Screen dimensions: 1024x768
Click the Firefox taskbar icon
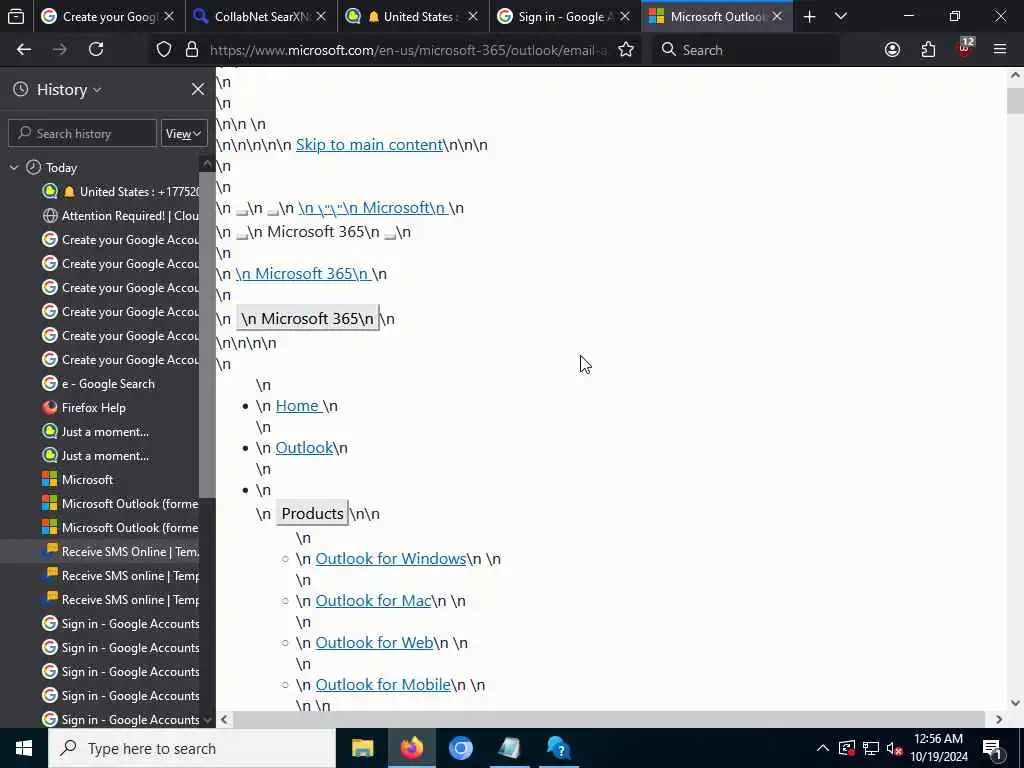pos(411,748)
